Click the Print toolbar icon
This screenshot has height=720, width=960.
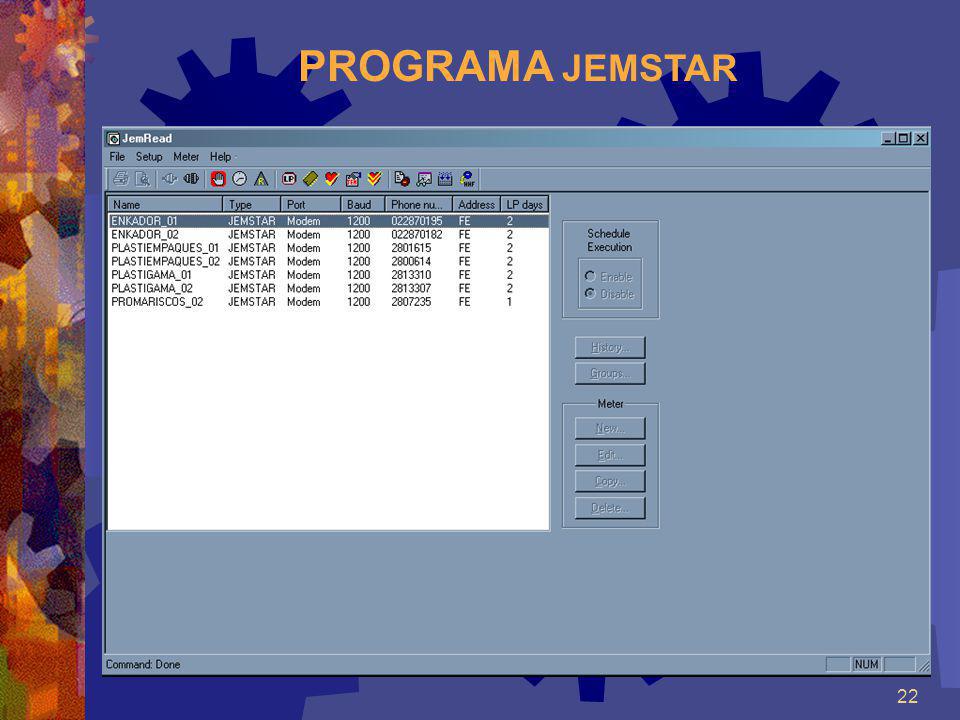[x=121, y=179]
